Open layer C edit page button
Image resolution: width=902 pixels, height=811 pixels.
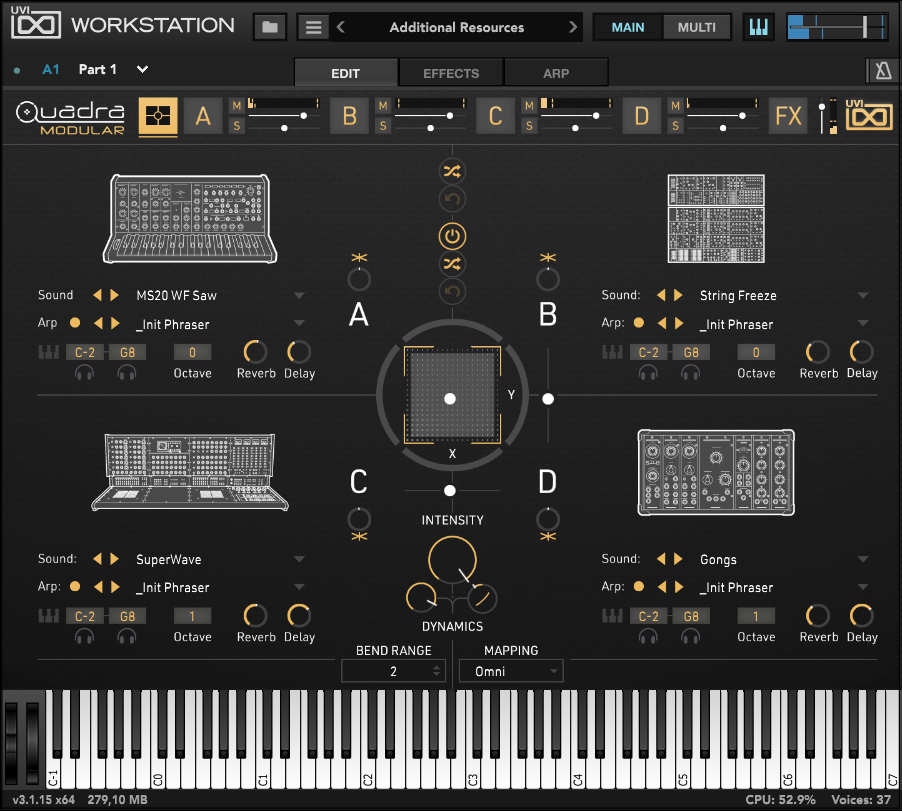[495, 116]
